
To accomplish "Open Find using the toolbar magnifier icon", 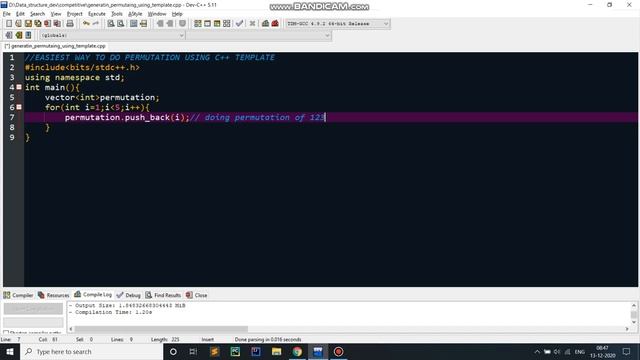I will pos(111,24).
